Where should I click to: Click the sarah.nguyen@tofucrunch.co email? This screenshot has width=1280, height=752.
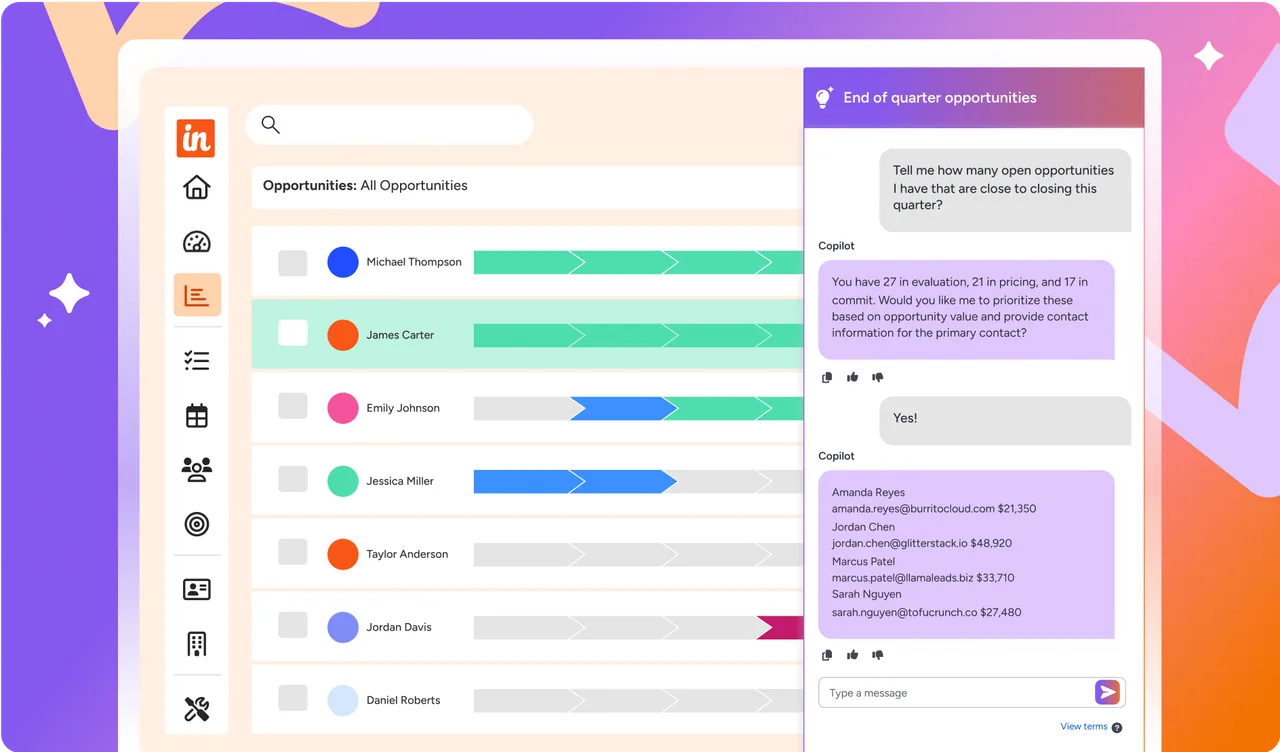click(x=904, y=612)
